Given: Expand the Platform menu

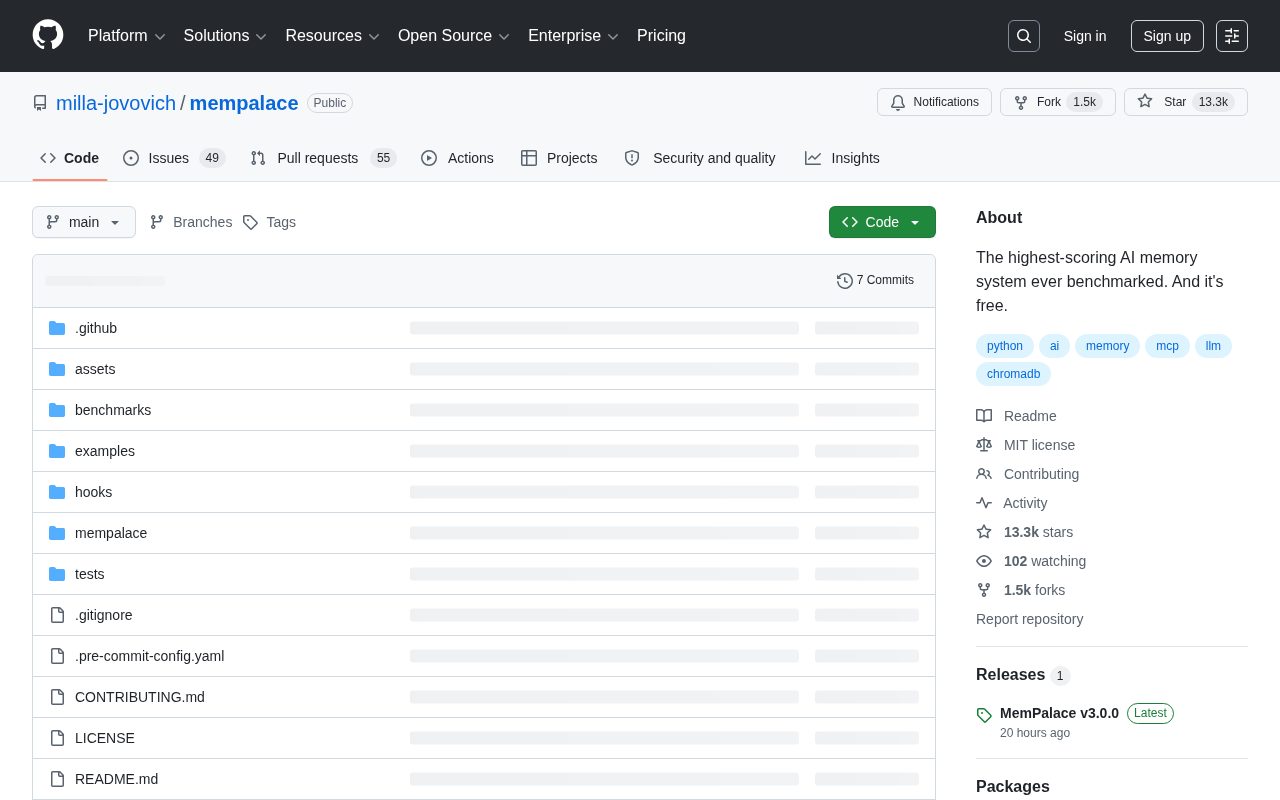Looking at the screenshot, I should [x=127, y=36].
